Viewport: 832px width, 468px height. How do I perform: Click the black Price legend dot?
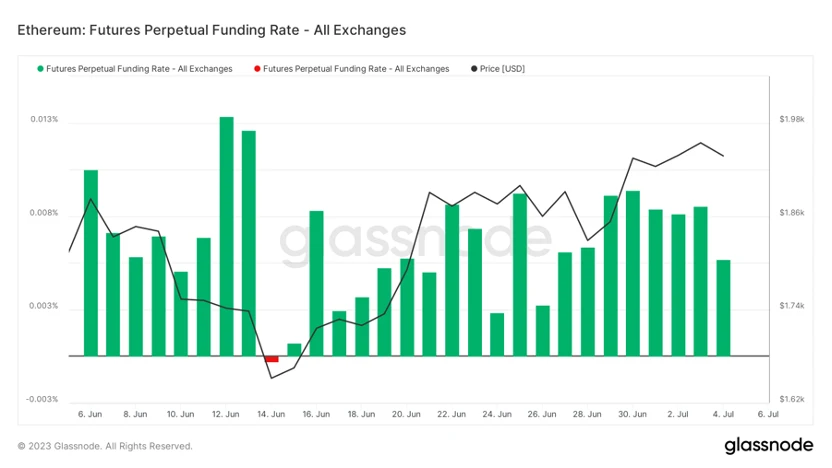(473, 69)
